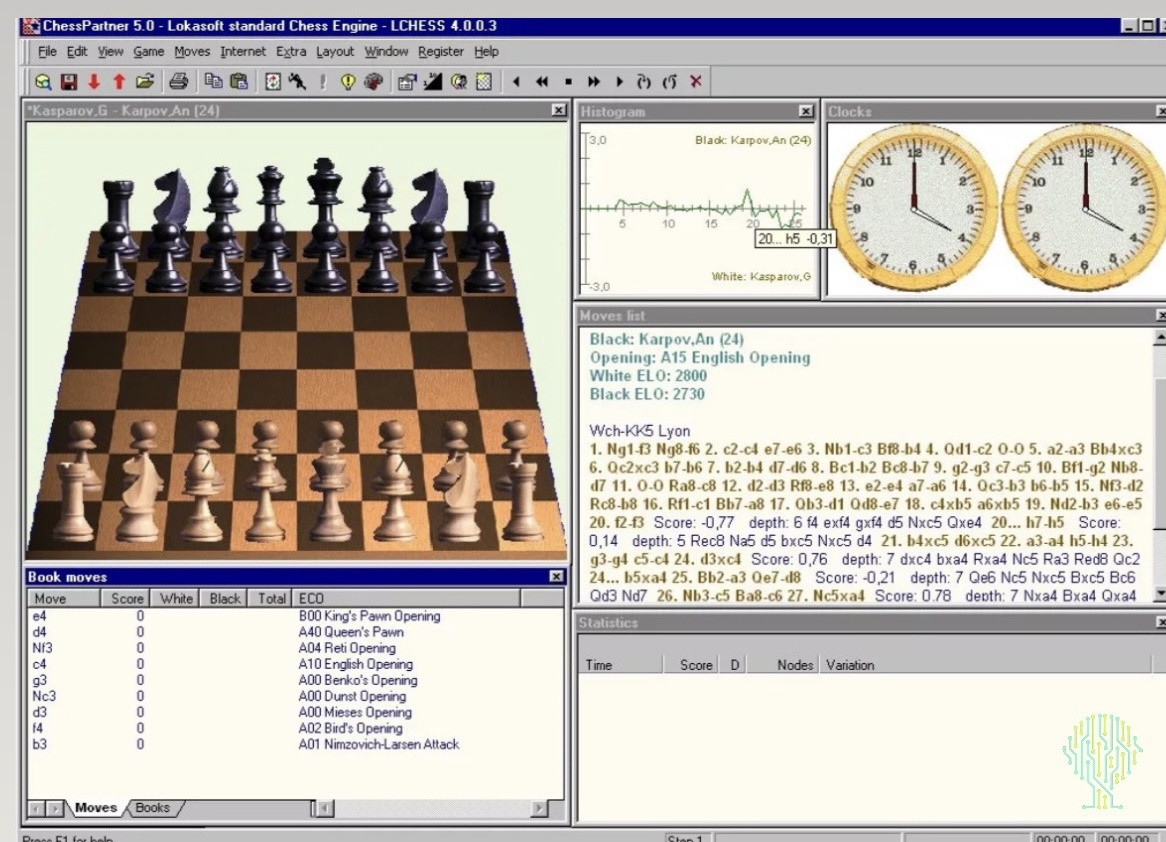Click the white king piece on board

327,493
